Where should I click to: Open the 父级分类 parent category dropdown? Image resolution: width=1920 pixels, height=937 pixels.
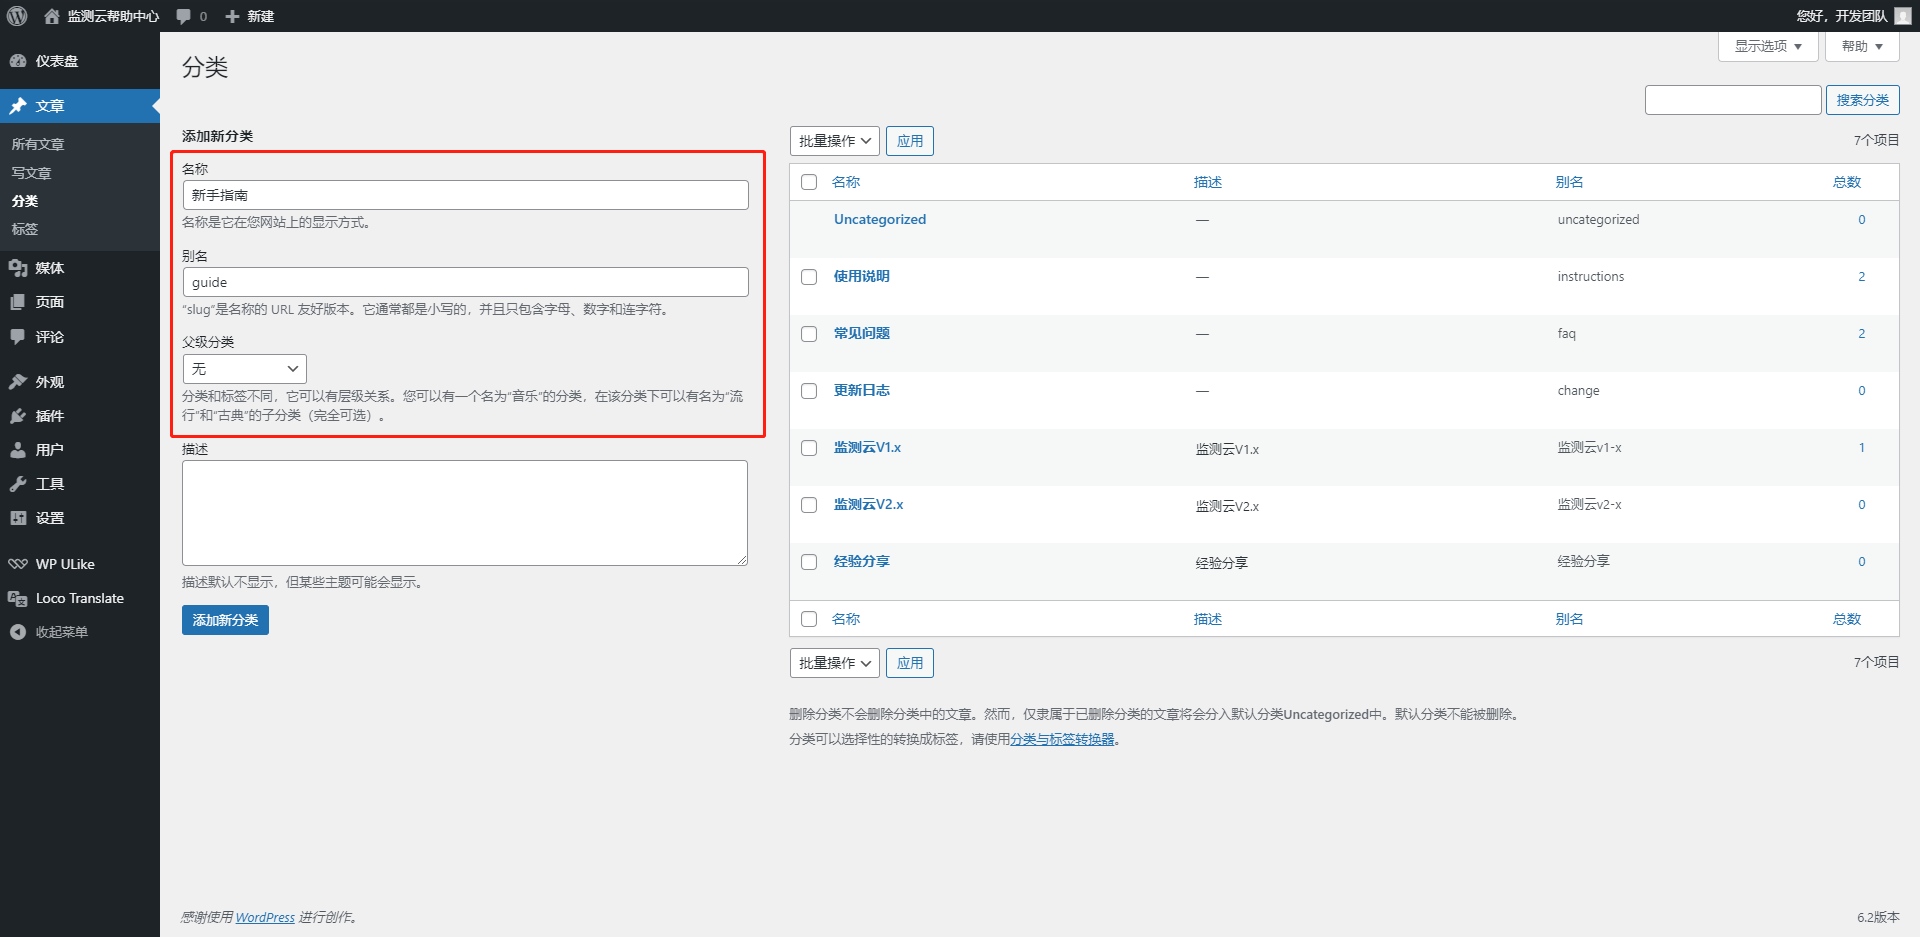(x=245, y=369)
